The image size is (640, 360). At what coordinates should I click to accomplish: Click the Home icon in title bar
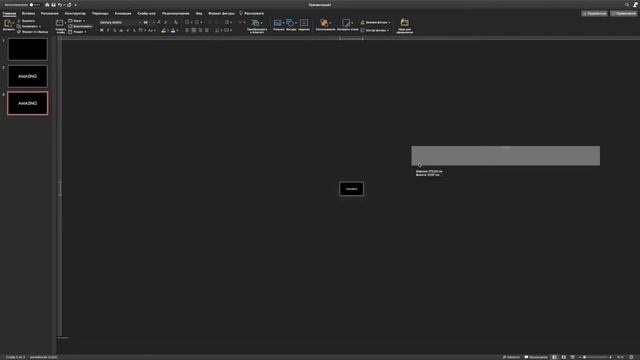pos(47,5)
